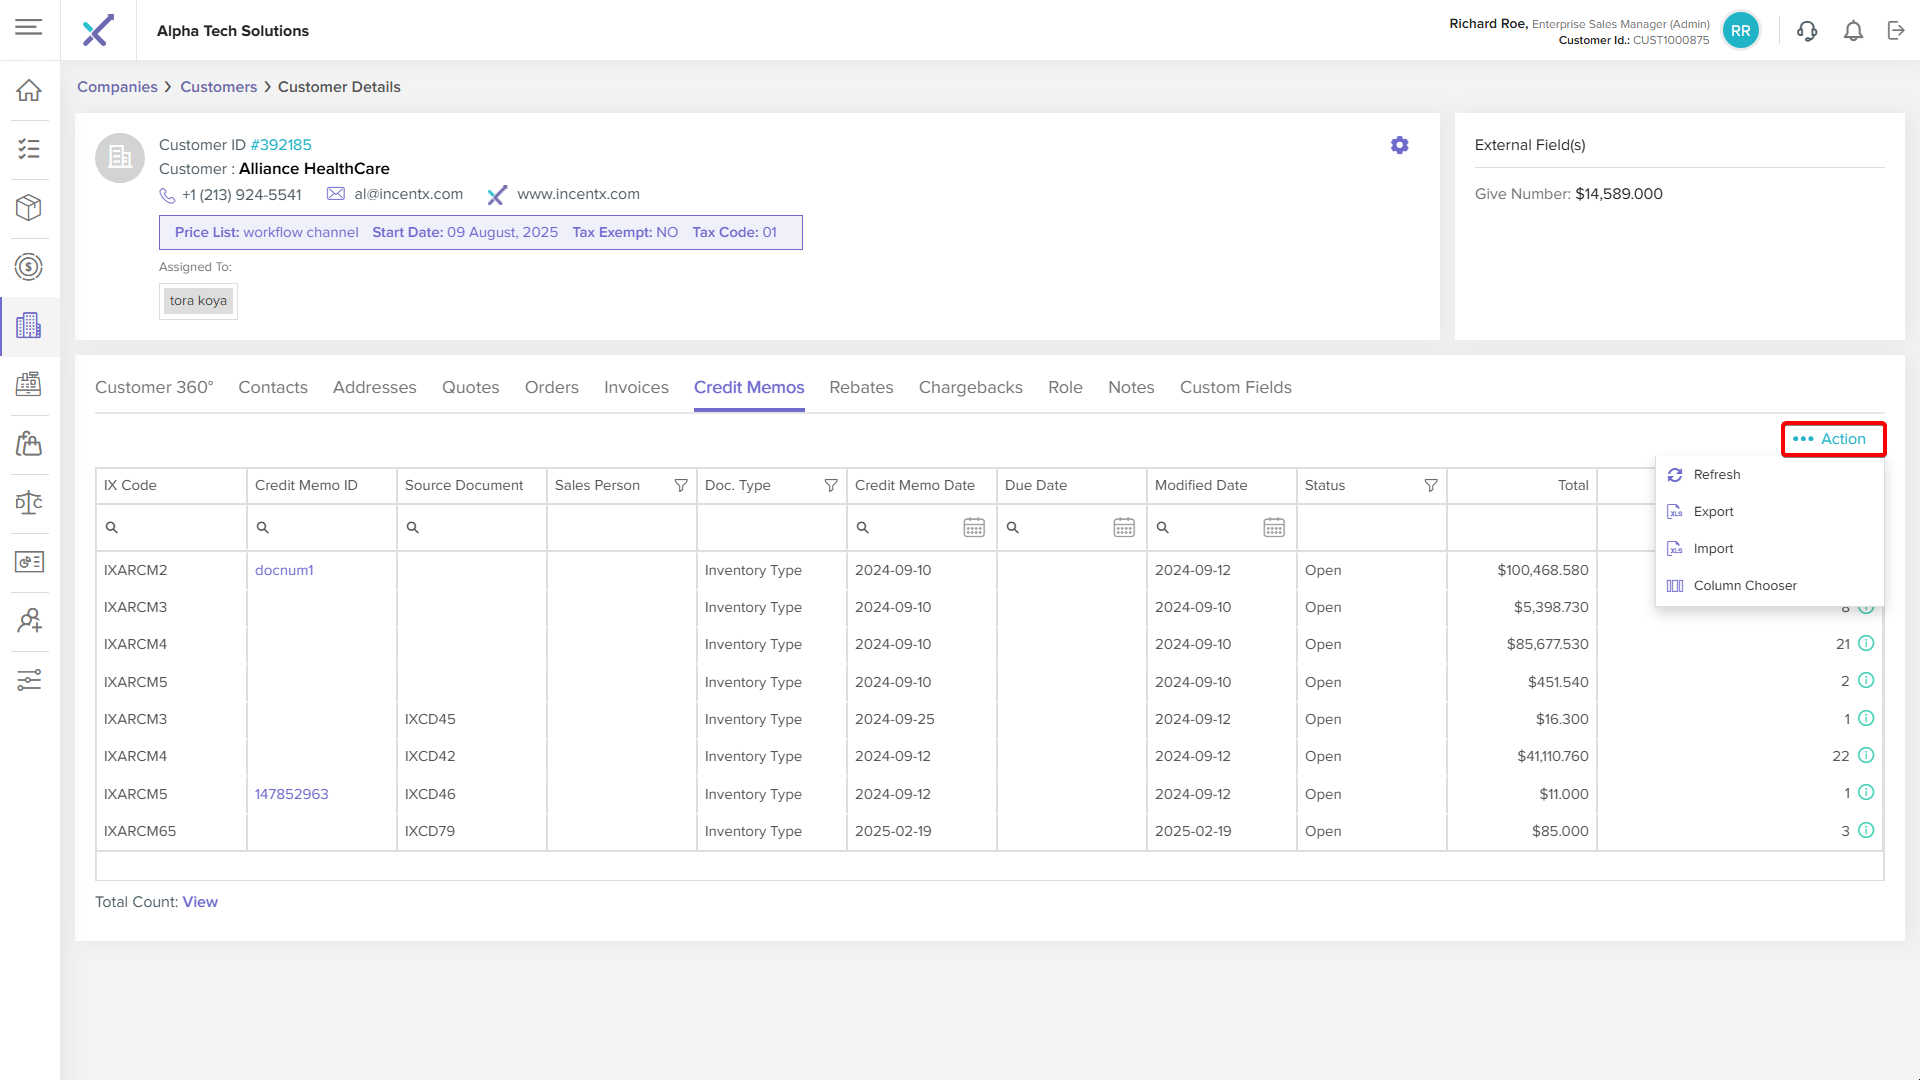1920x1080 pixels.
Task: Switch to the Invoices tab
Action: (636, 387)
